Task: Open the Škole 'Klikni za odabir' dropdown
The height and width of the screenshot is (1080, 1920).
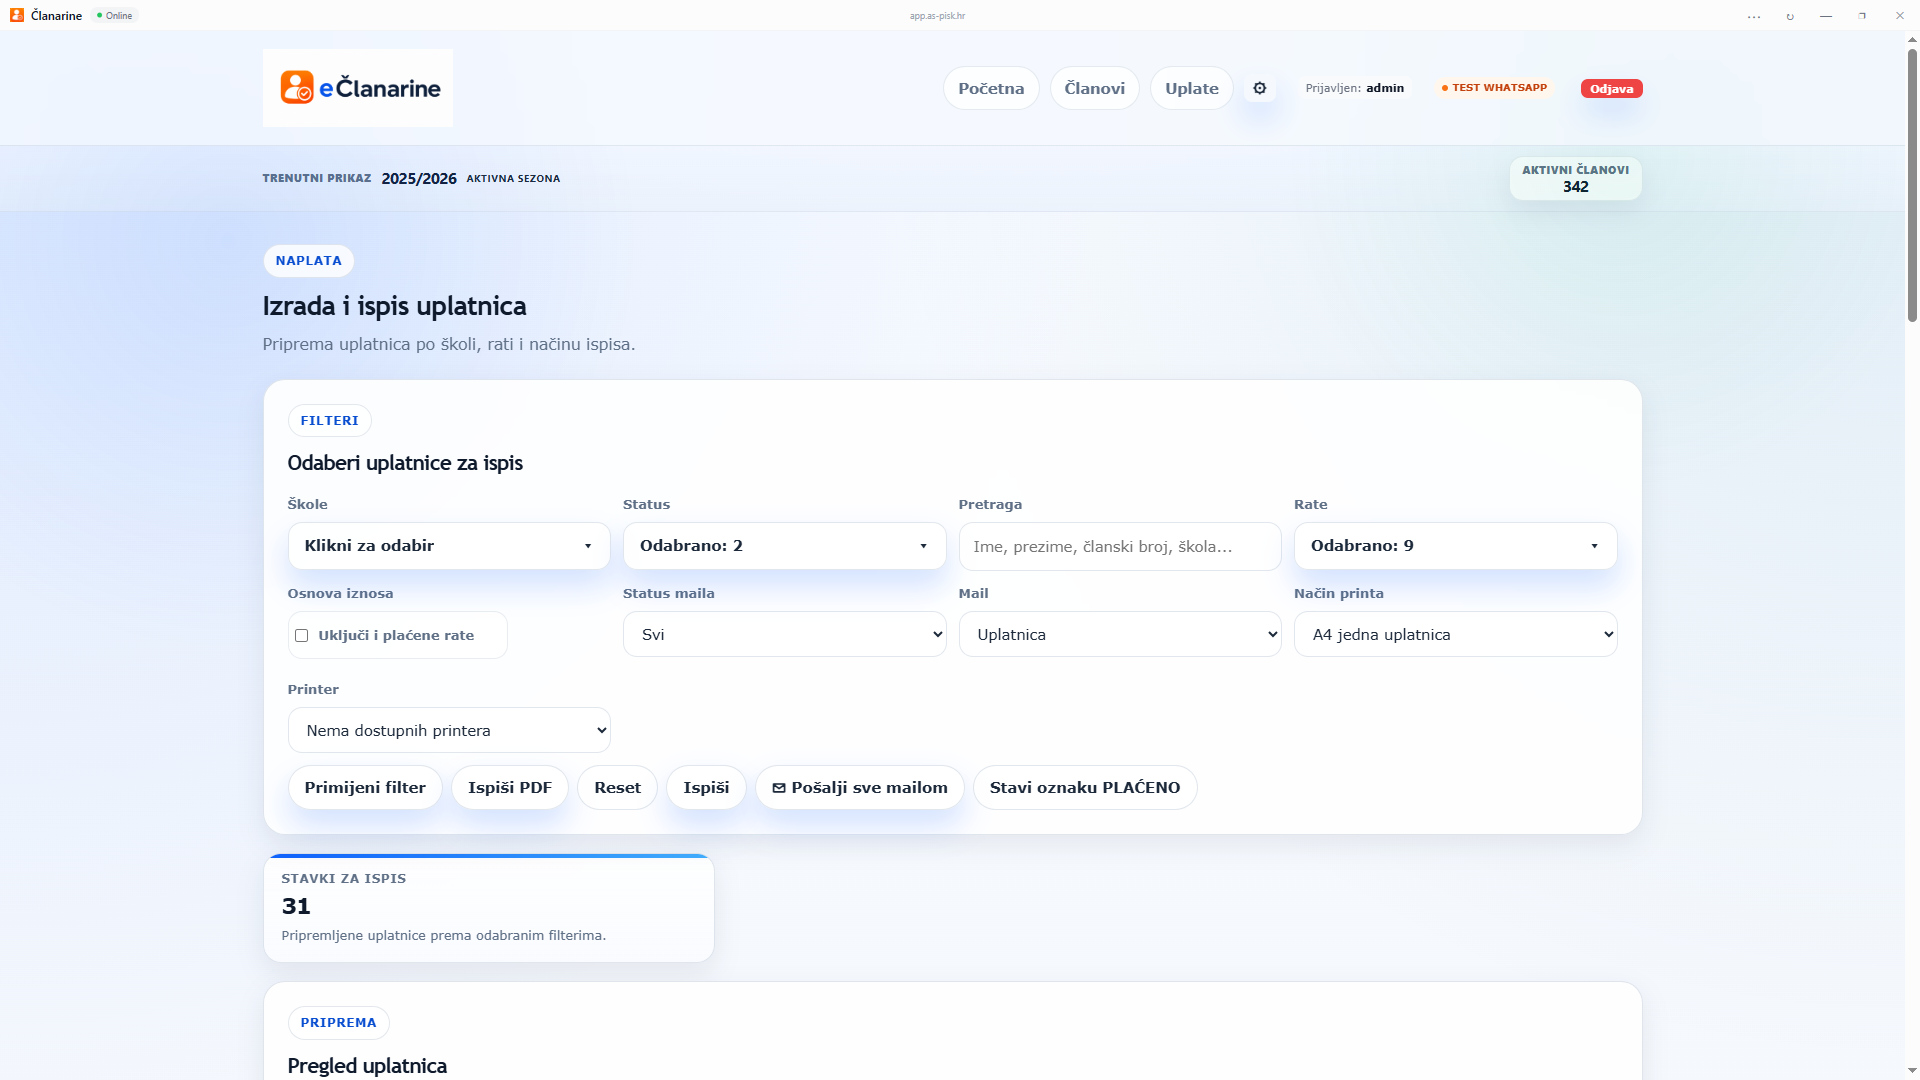Action: (x=449, y=546)
